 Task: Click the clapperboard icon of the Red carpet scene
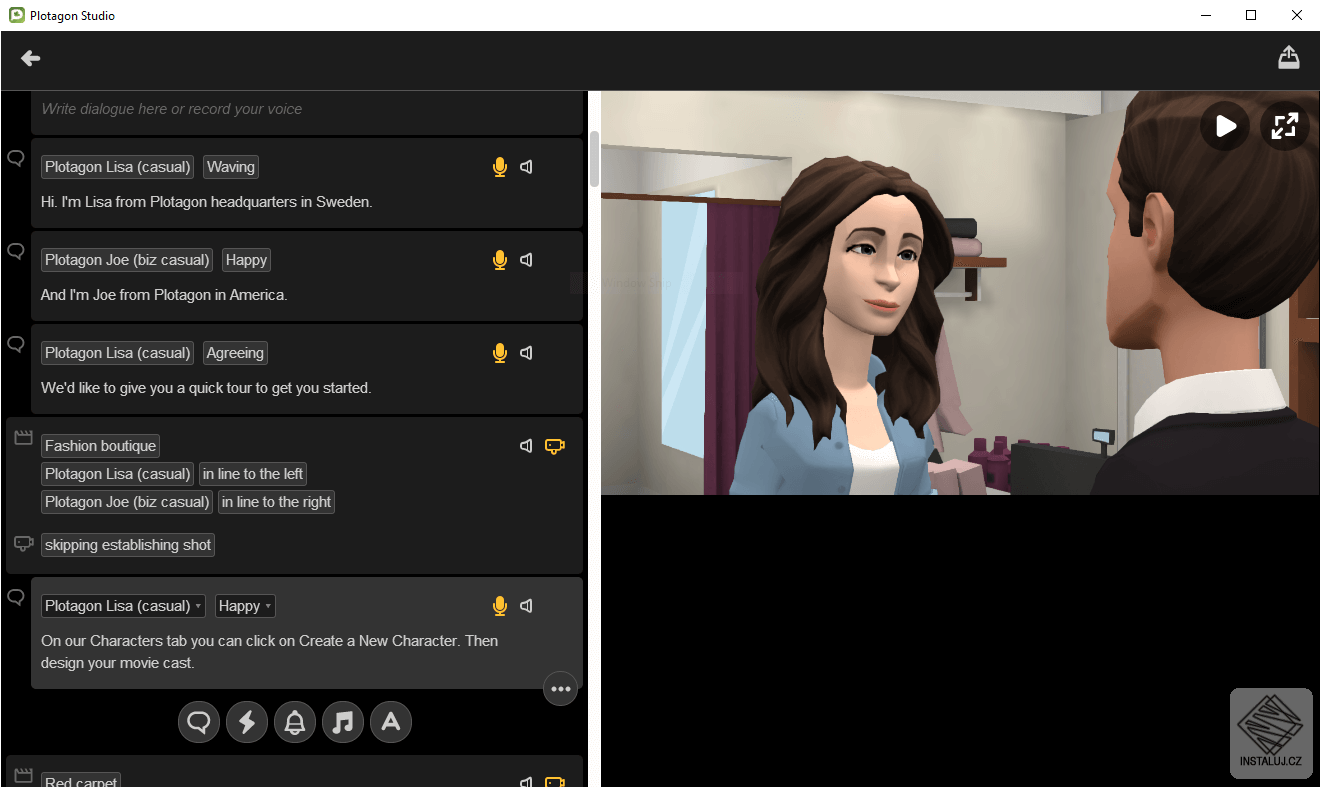(23, 775)
